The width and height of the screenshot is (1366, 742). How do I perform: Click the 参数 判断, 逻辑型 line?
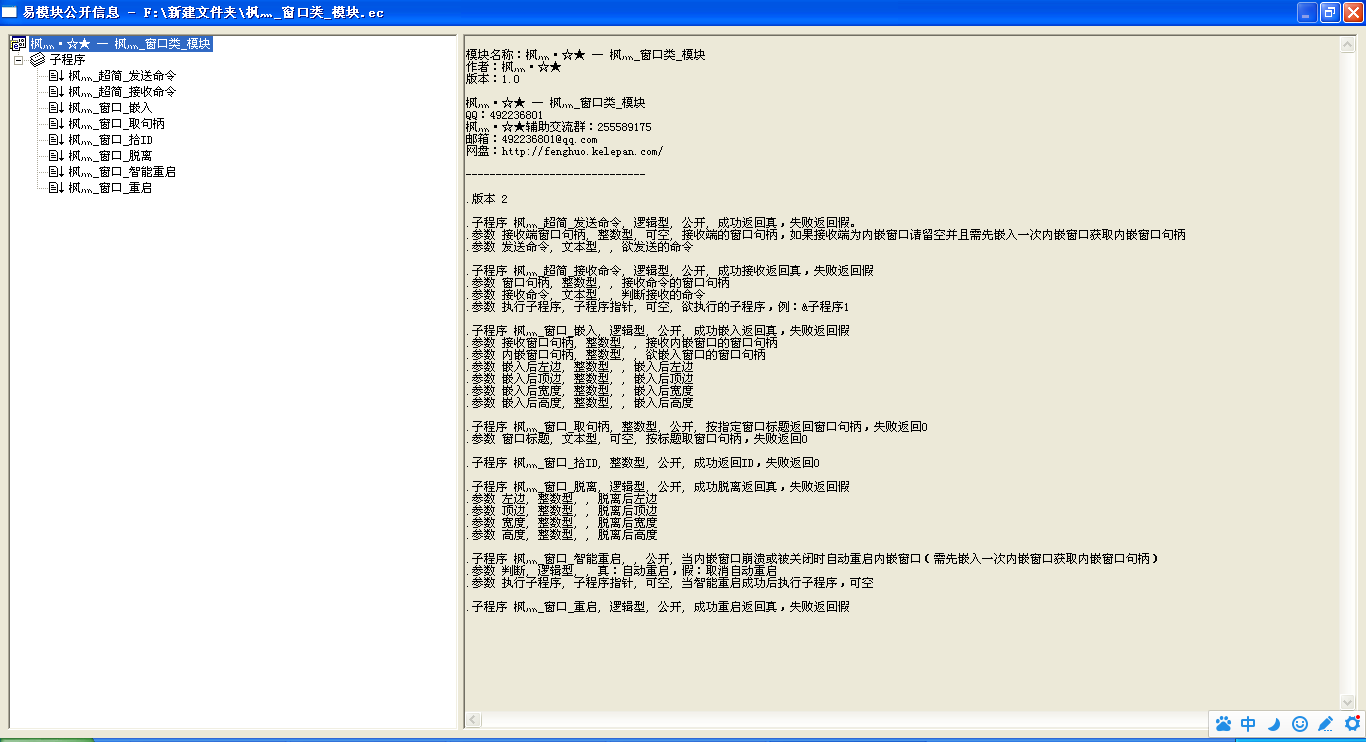(x=621, y=571)
